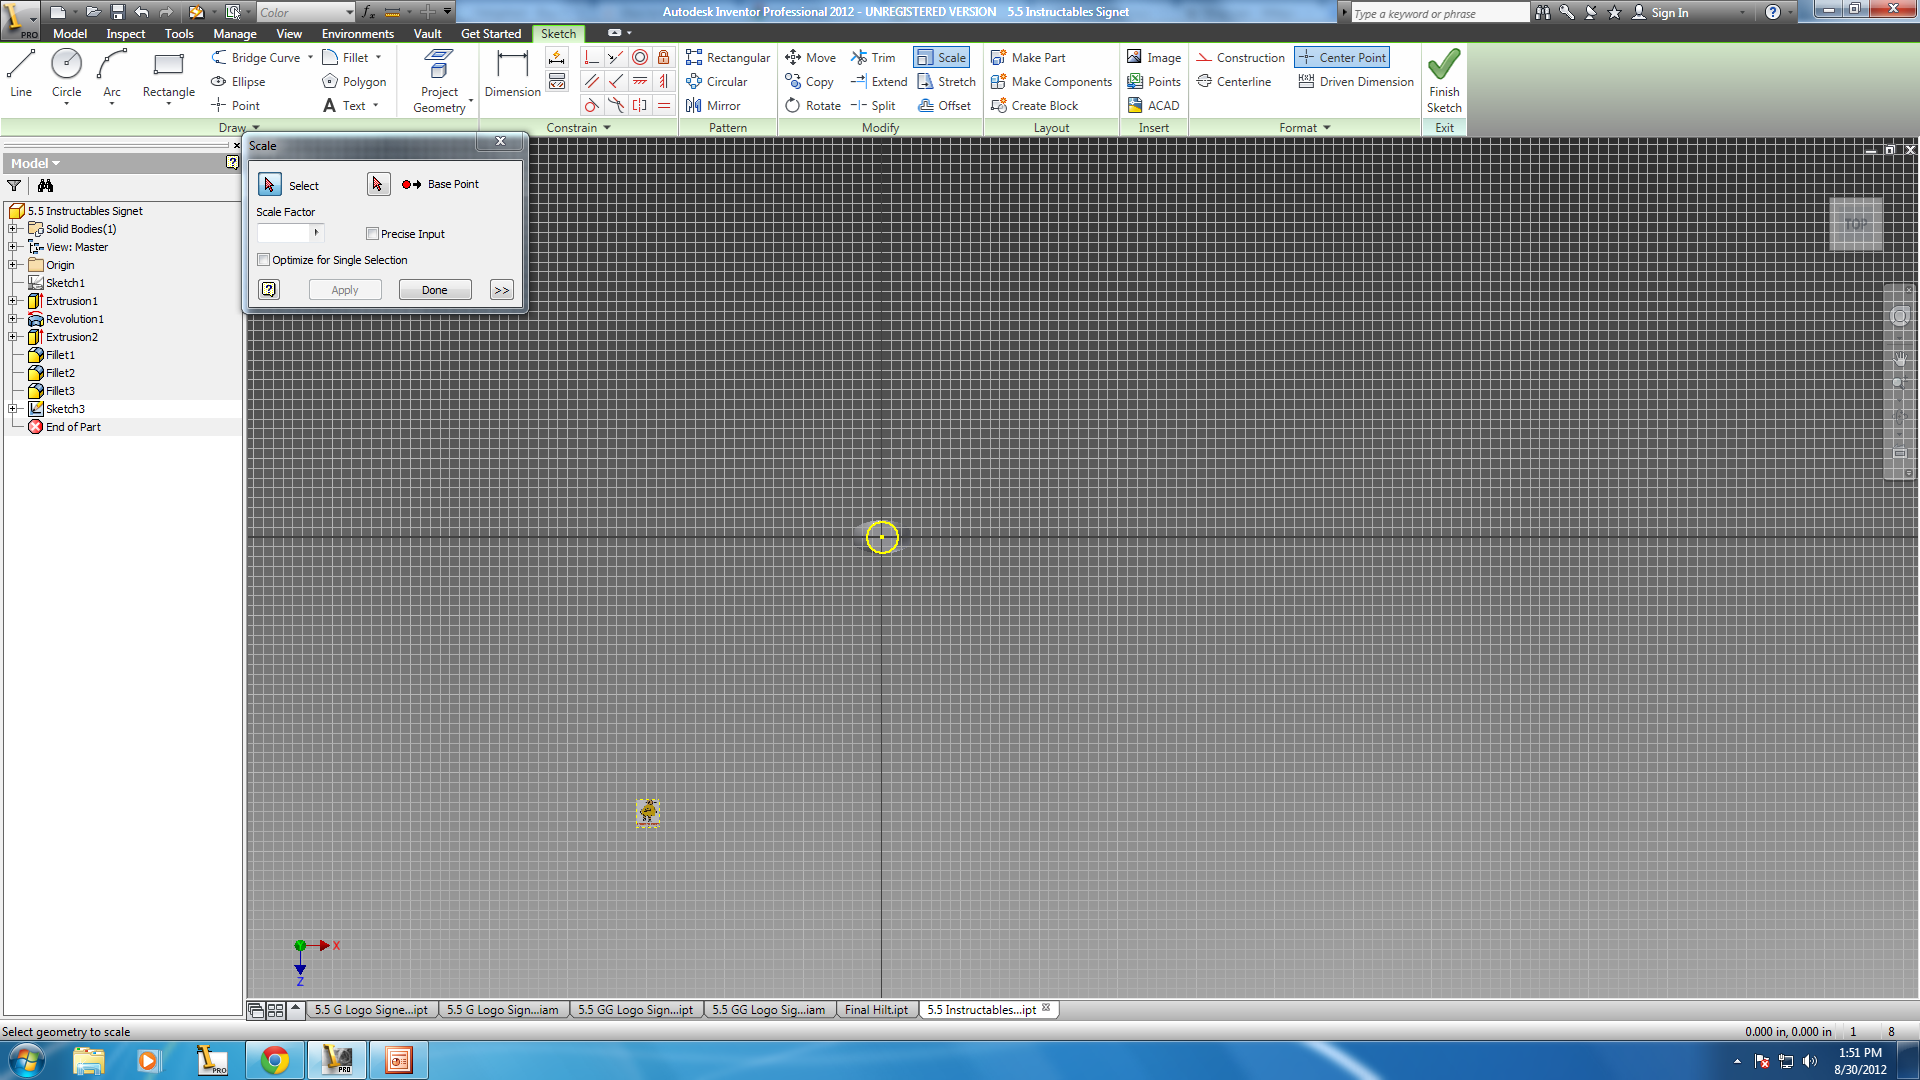This screenshot has width=1920, height=1080.
Task: Toggle Center Point format
Action: tap(1342, 58)
